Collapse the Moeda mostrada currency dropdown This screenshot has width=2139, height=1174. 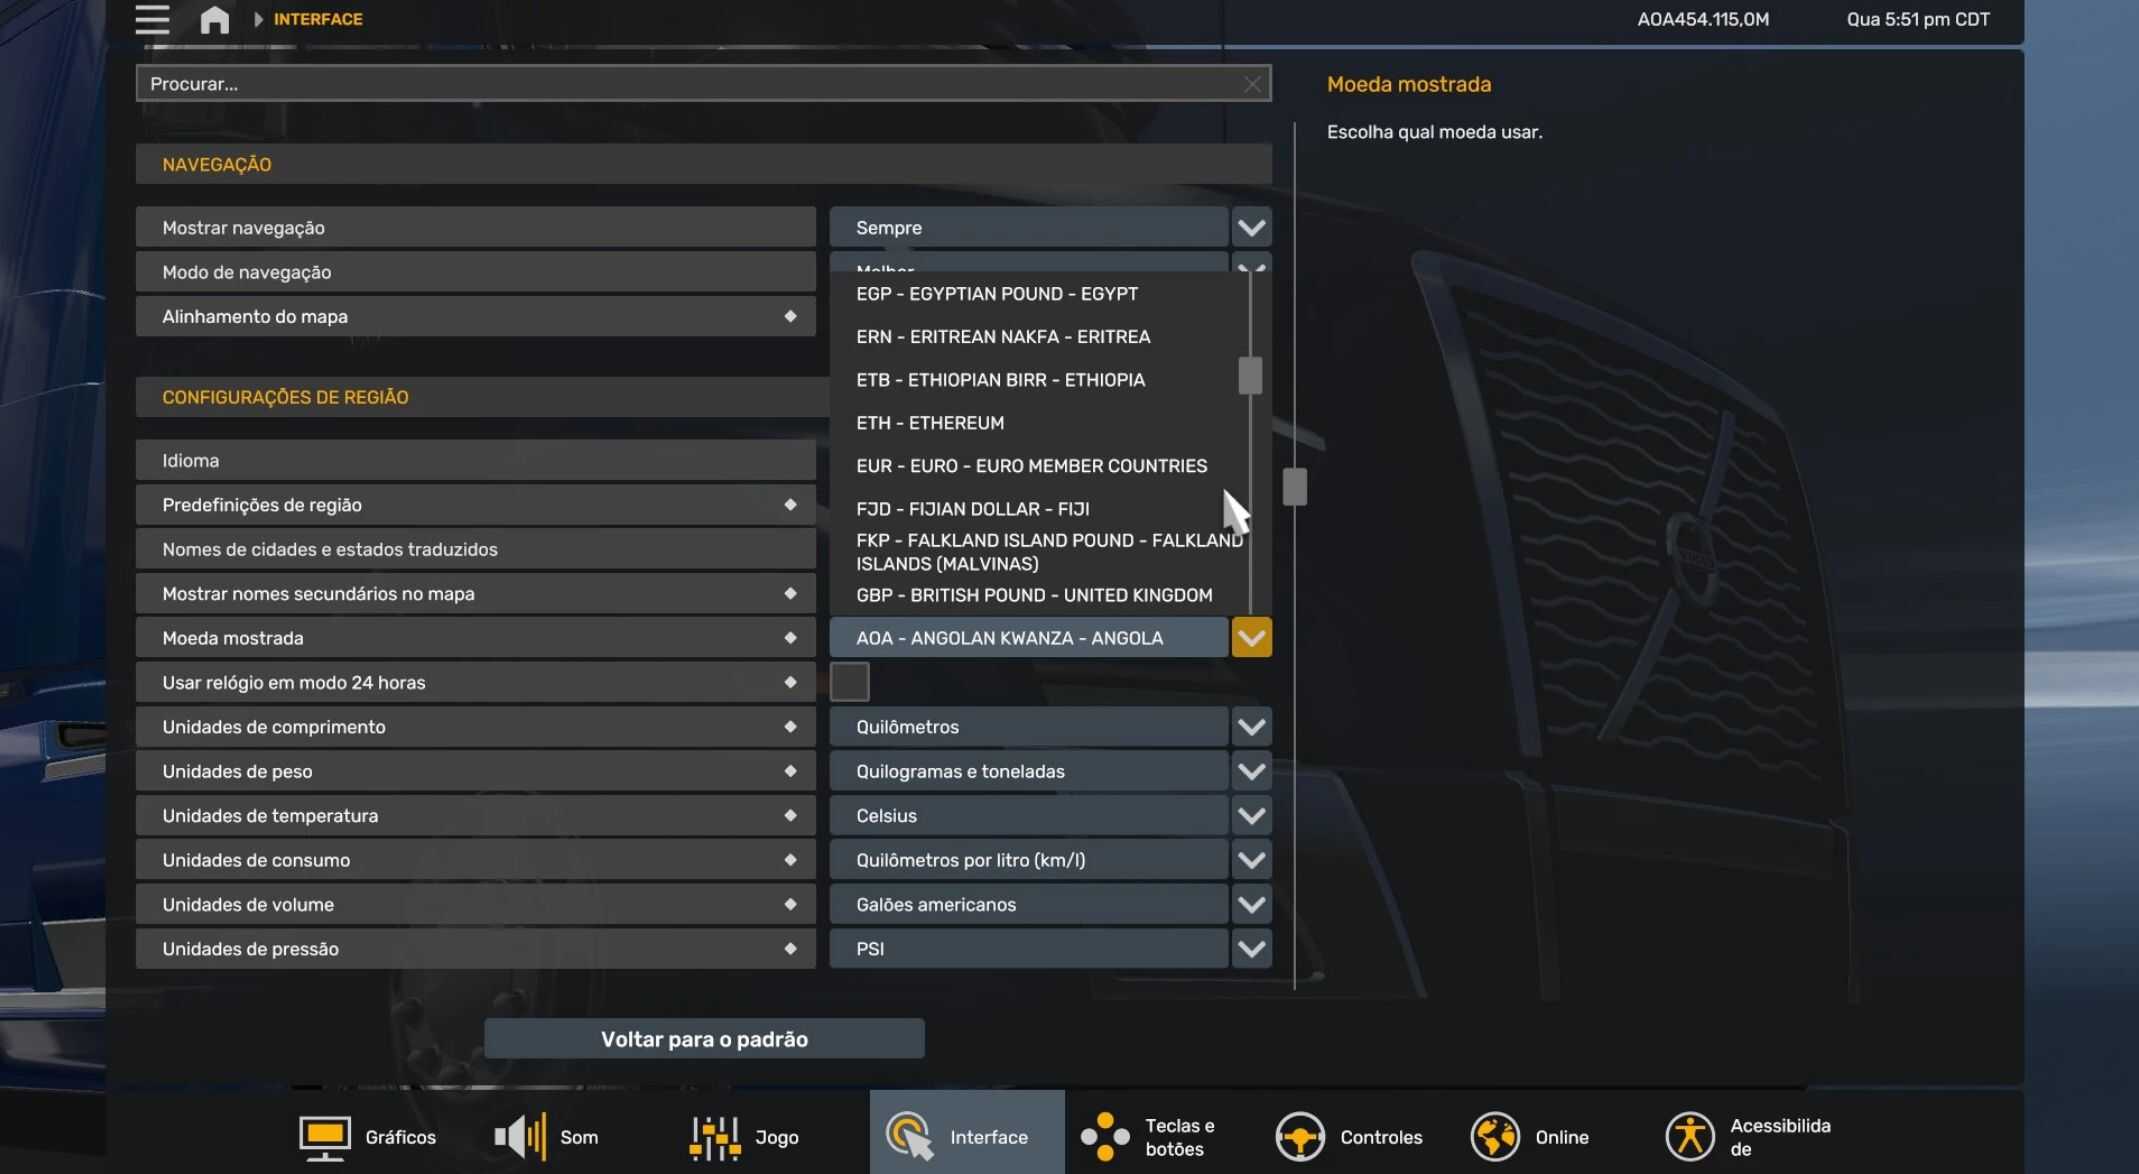pos(1251,638)
